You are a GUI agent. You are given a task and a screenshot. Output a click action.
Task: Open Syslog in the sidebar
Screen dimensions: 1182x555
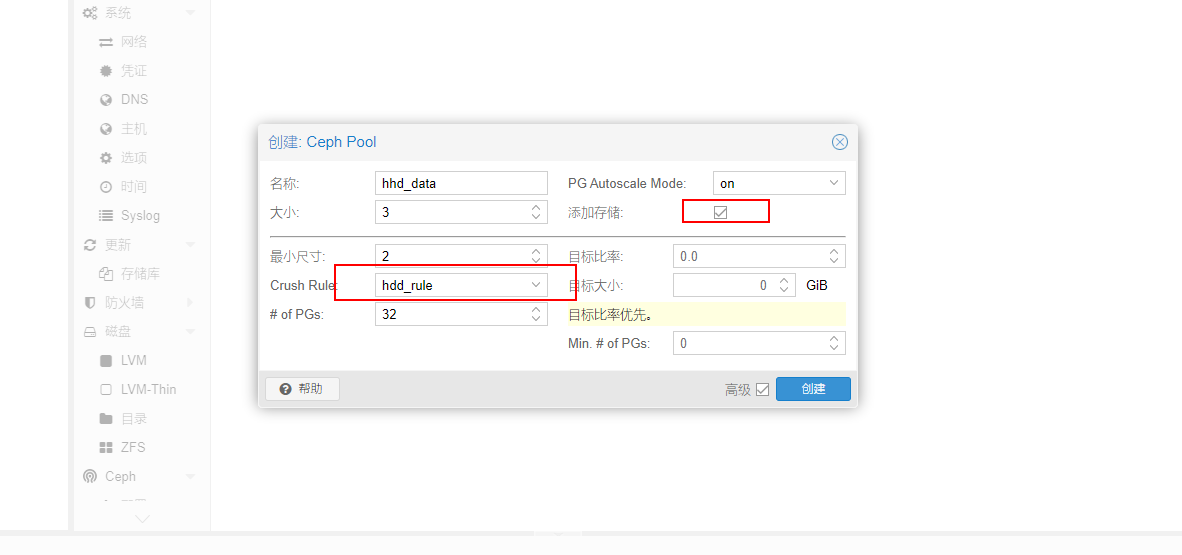140,216
